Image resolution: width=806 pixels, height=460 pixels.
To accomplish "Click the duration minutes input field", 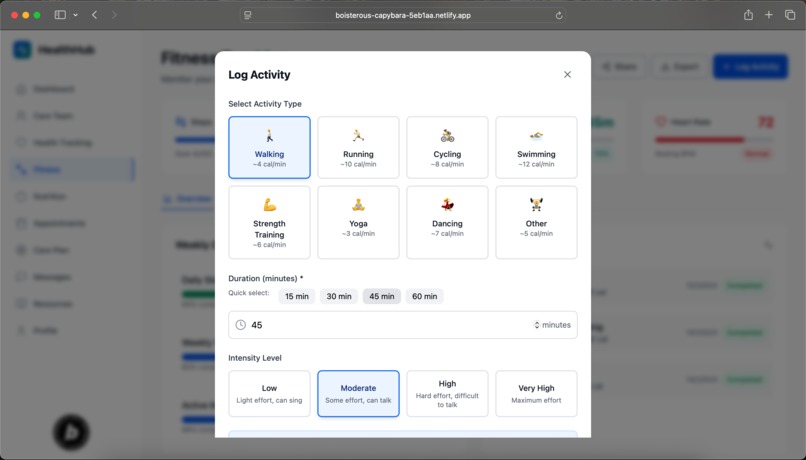I will pos(402,325).
